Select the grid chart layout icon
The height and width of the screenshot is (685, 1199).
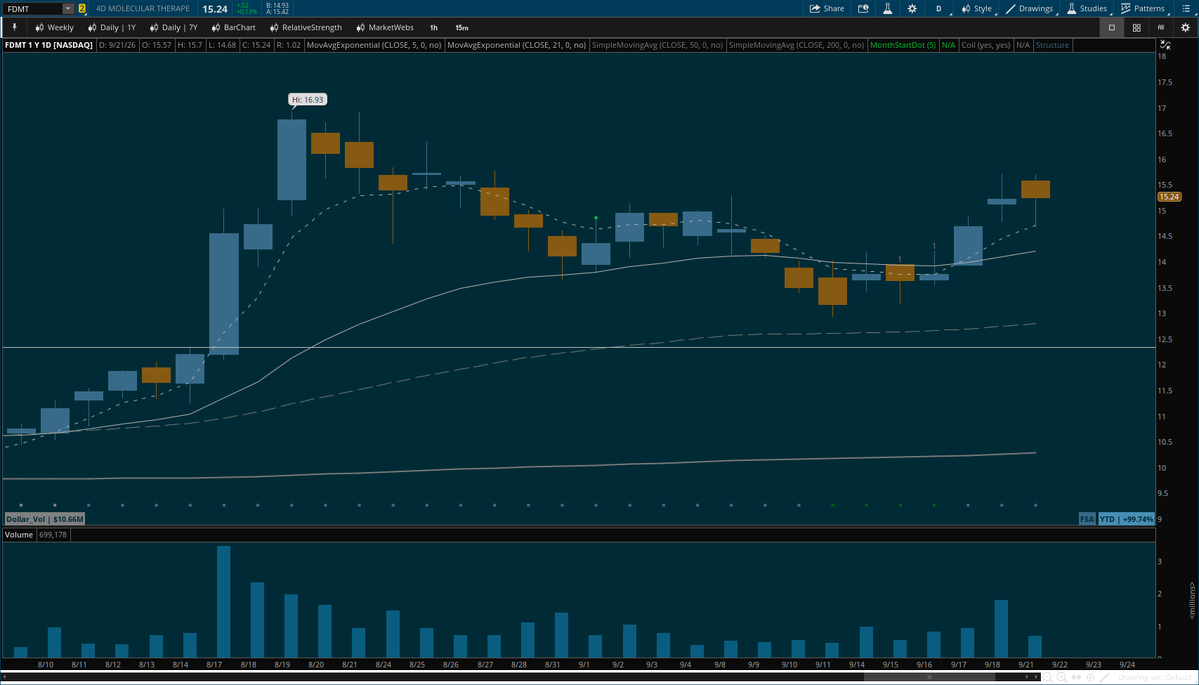point(1137,28)
